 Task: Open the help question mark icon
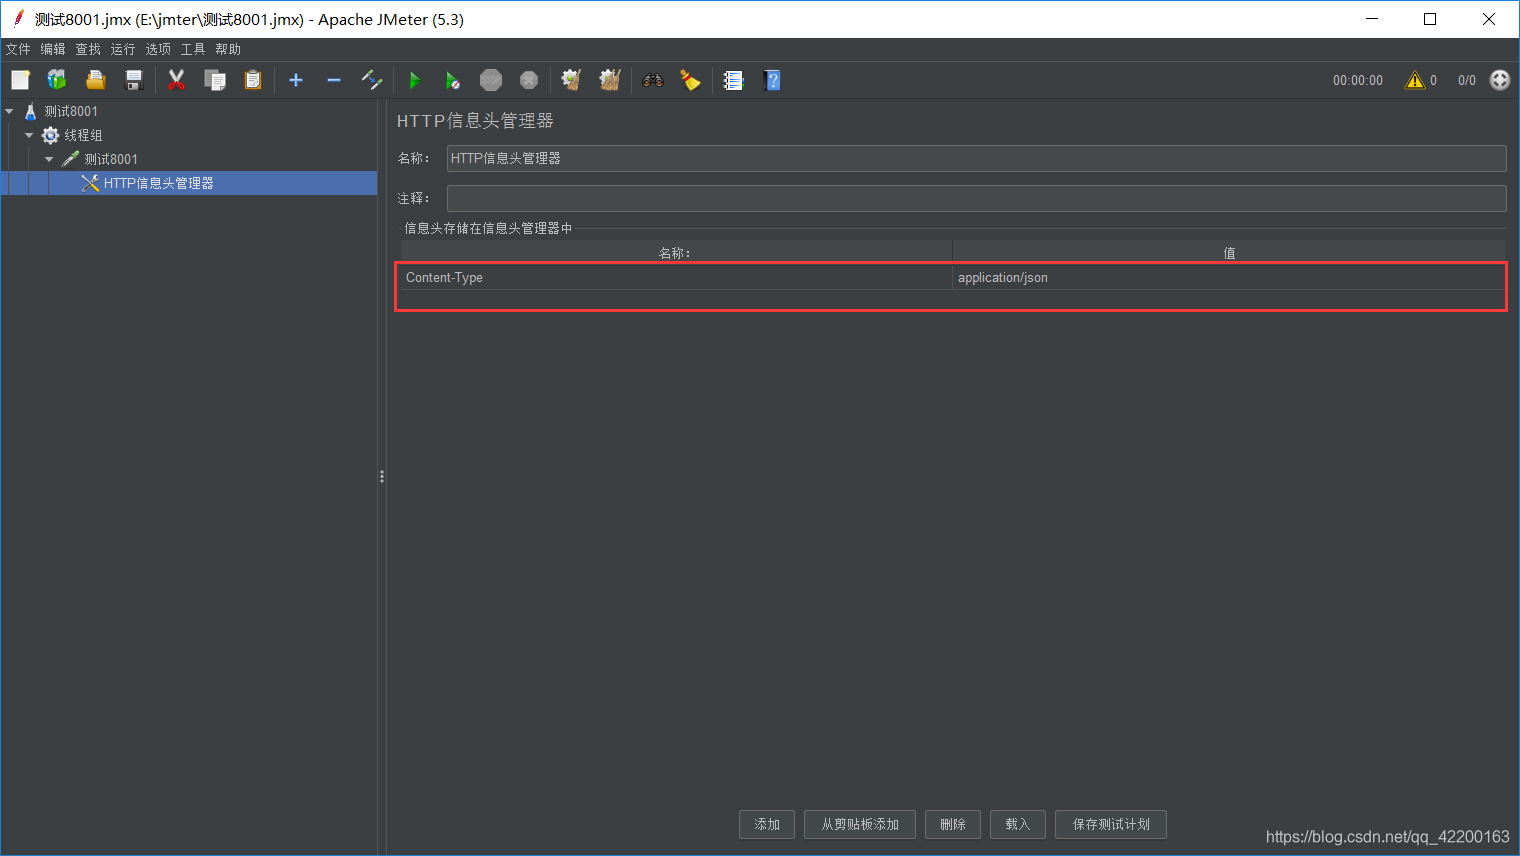pos(772,80)
